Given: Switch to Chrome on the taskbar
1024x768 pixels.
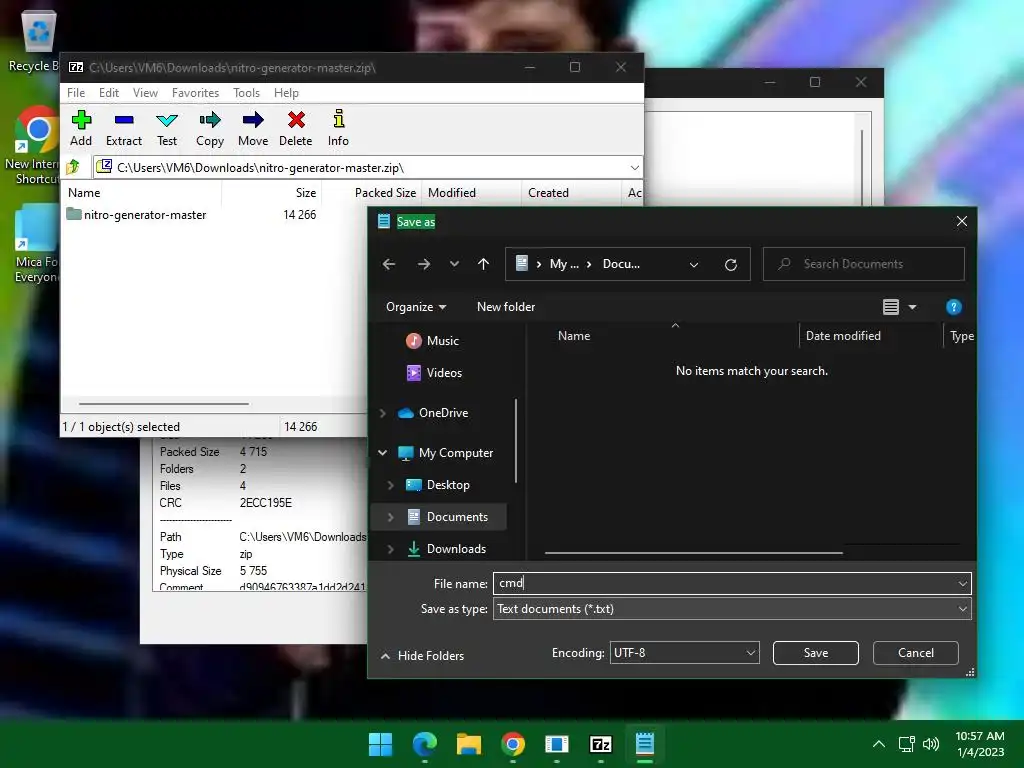Looking at the screenshot, I should (x=513, y=744).
